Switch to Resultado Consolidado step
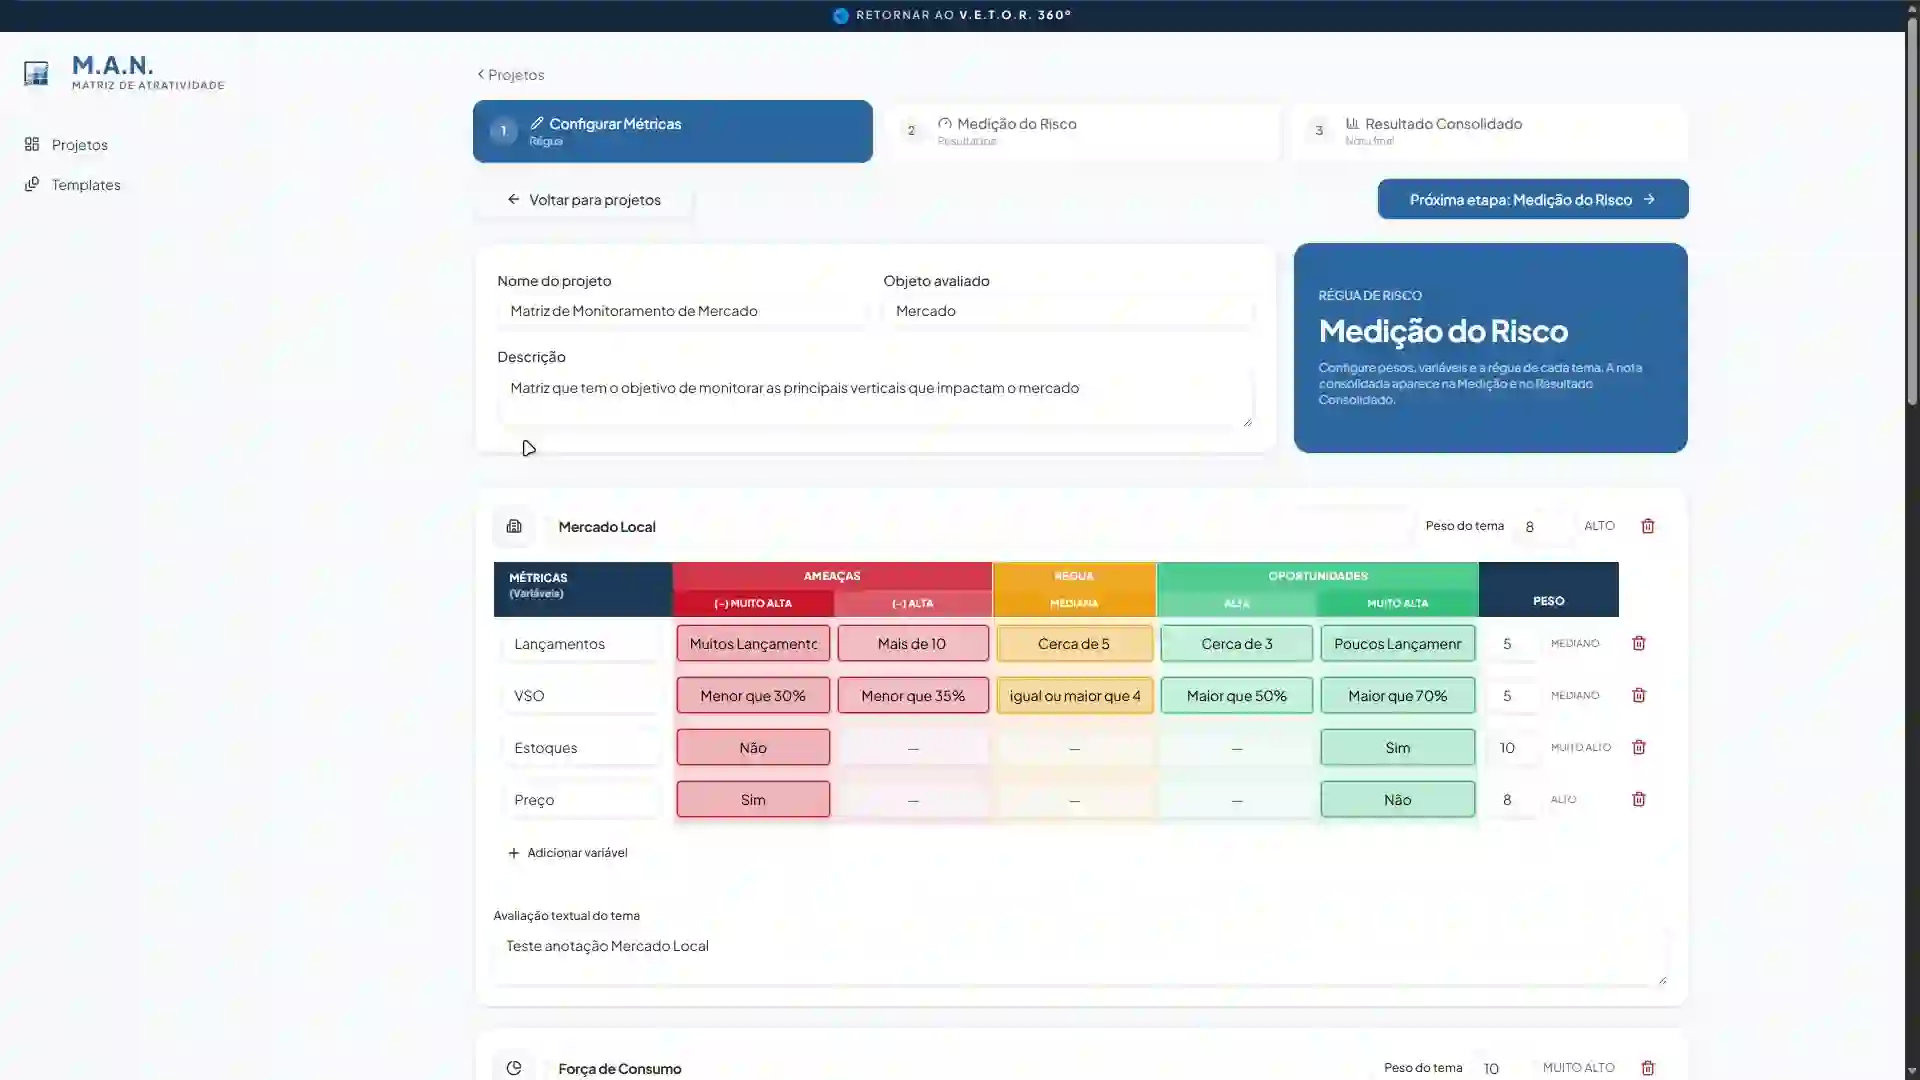 point(1490,131)
